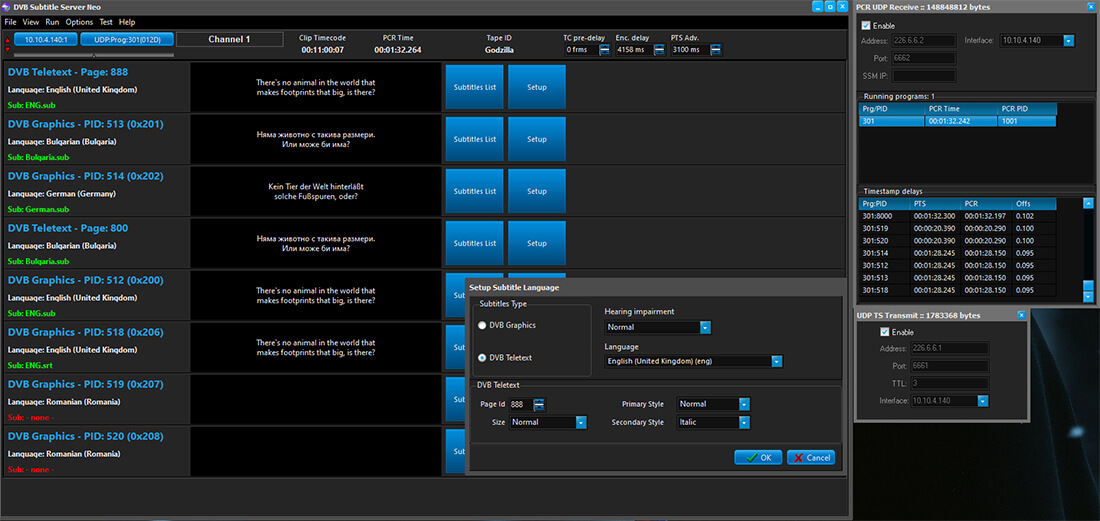Open the Run menu
Image resolution: width=1100 pixels, height=521 pixels.
click(x=53, y=22)
